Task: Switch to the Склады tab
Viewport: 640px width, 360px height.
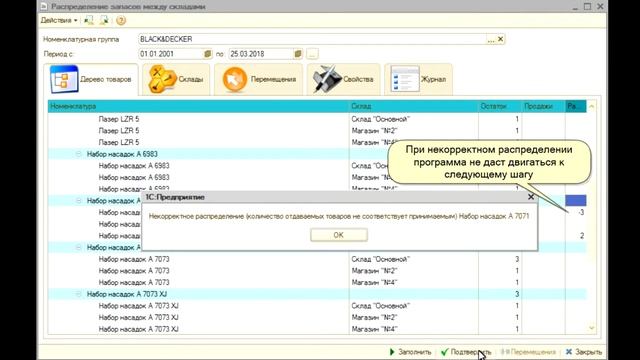Action: click(176, 79)
